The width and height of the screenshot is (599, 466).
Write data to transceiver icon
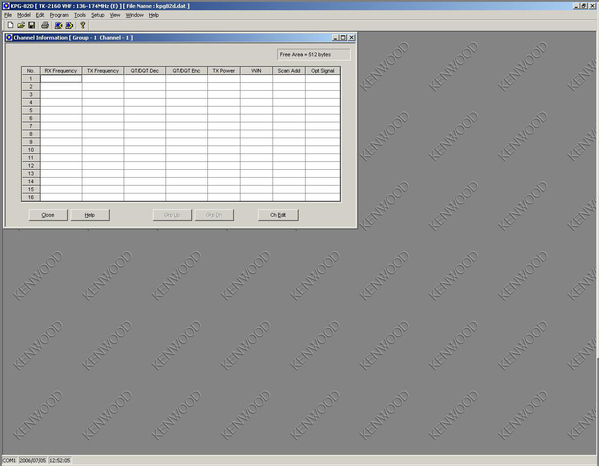click(69, 25)
